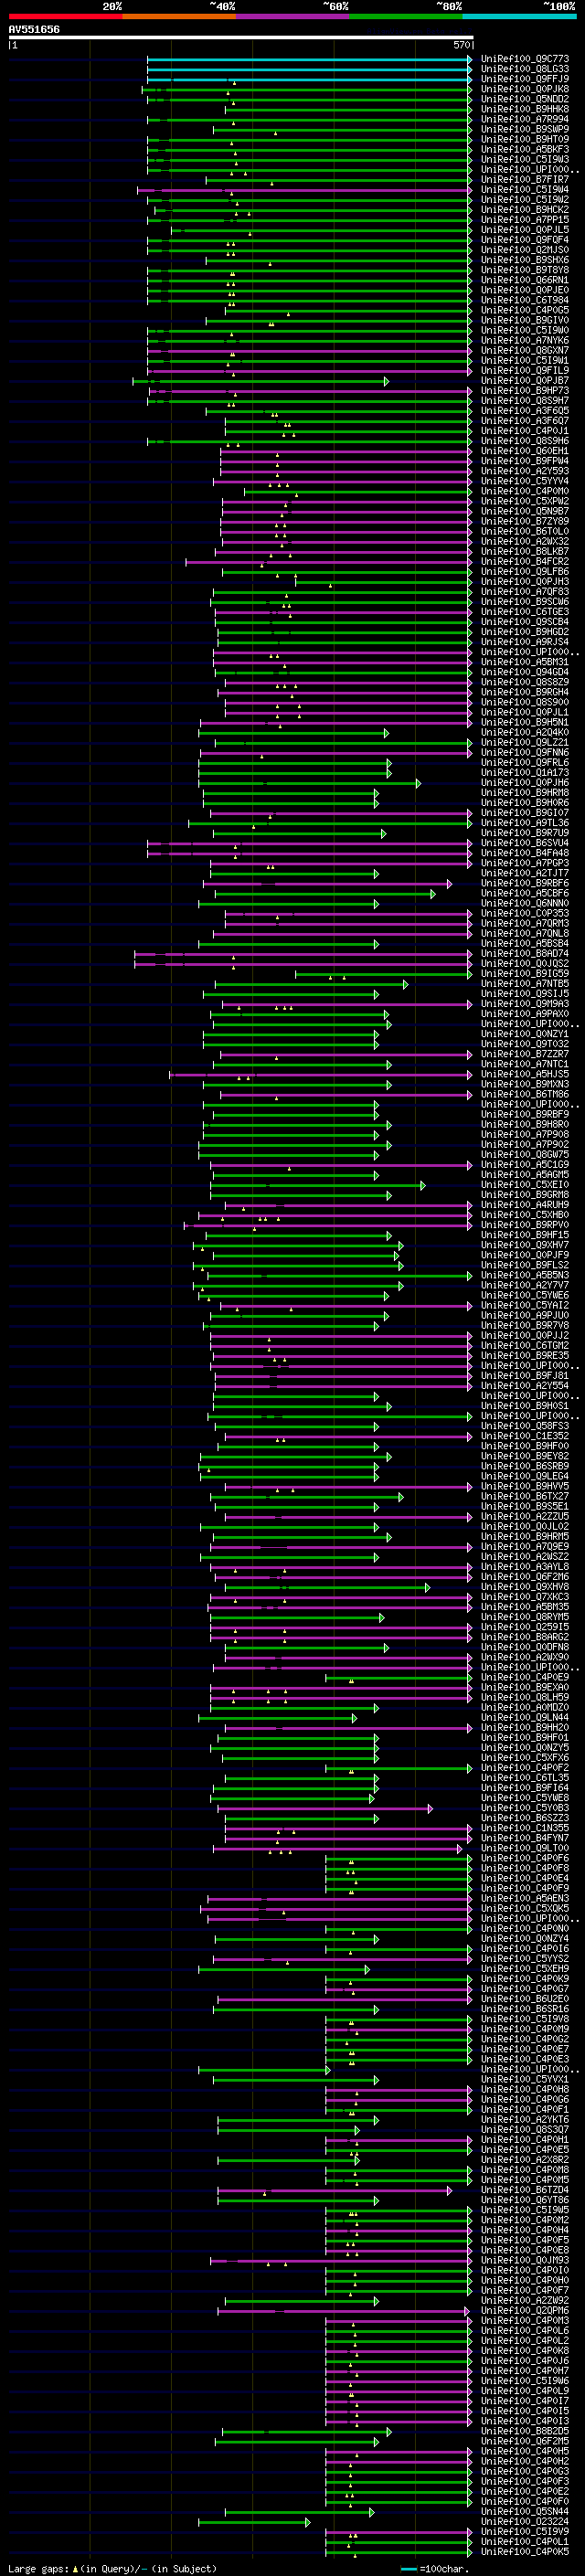Open last hit label UniRef100_C4P0K5
The height and width of the screenshot is (2576, 585).
[525, 2552]
